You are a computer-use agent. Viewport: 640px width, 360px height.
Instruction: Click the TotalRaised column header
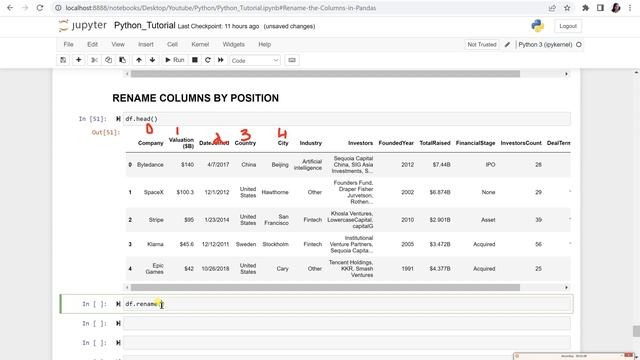(435, 143)
